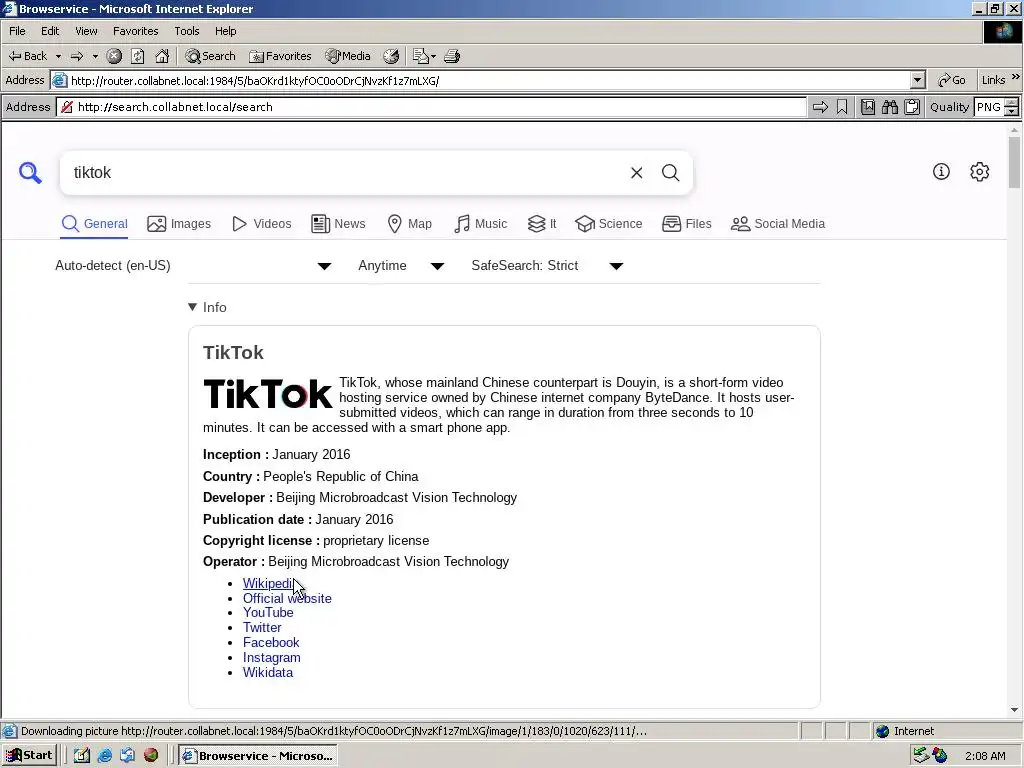Open the Windows Start button

29,756
